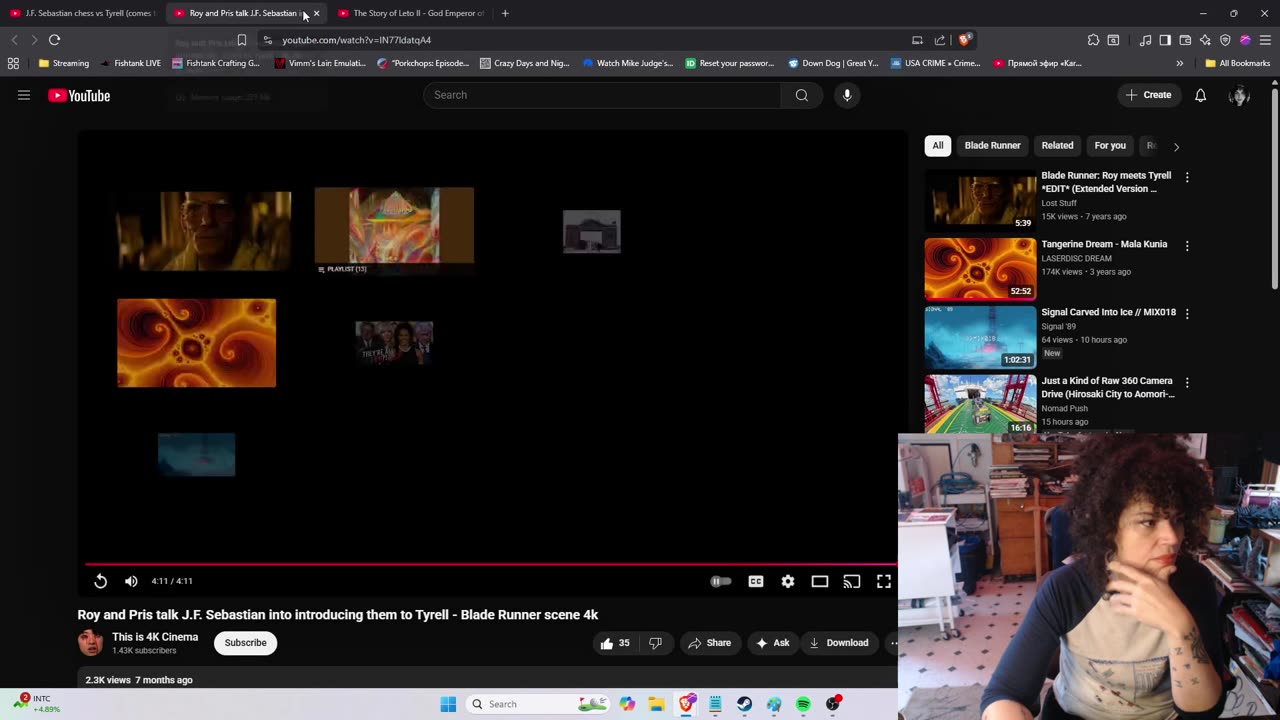The height and width of the screenshot is (720, 1280).
Task: Open options for Blade Runner: Roy meets Tyrell
Action: [x=1187, y=177]
